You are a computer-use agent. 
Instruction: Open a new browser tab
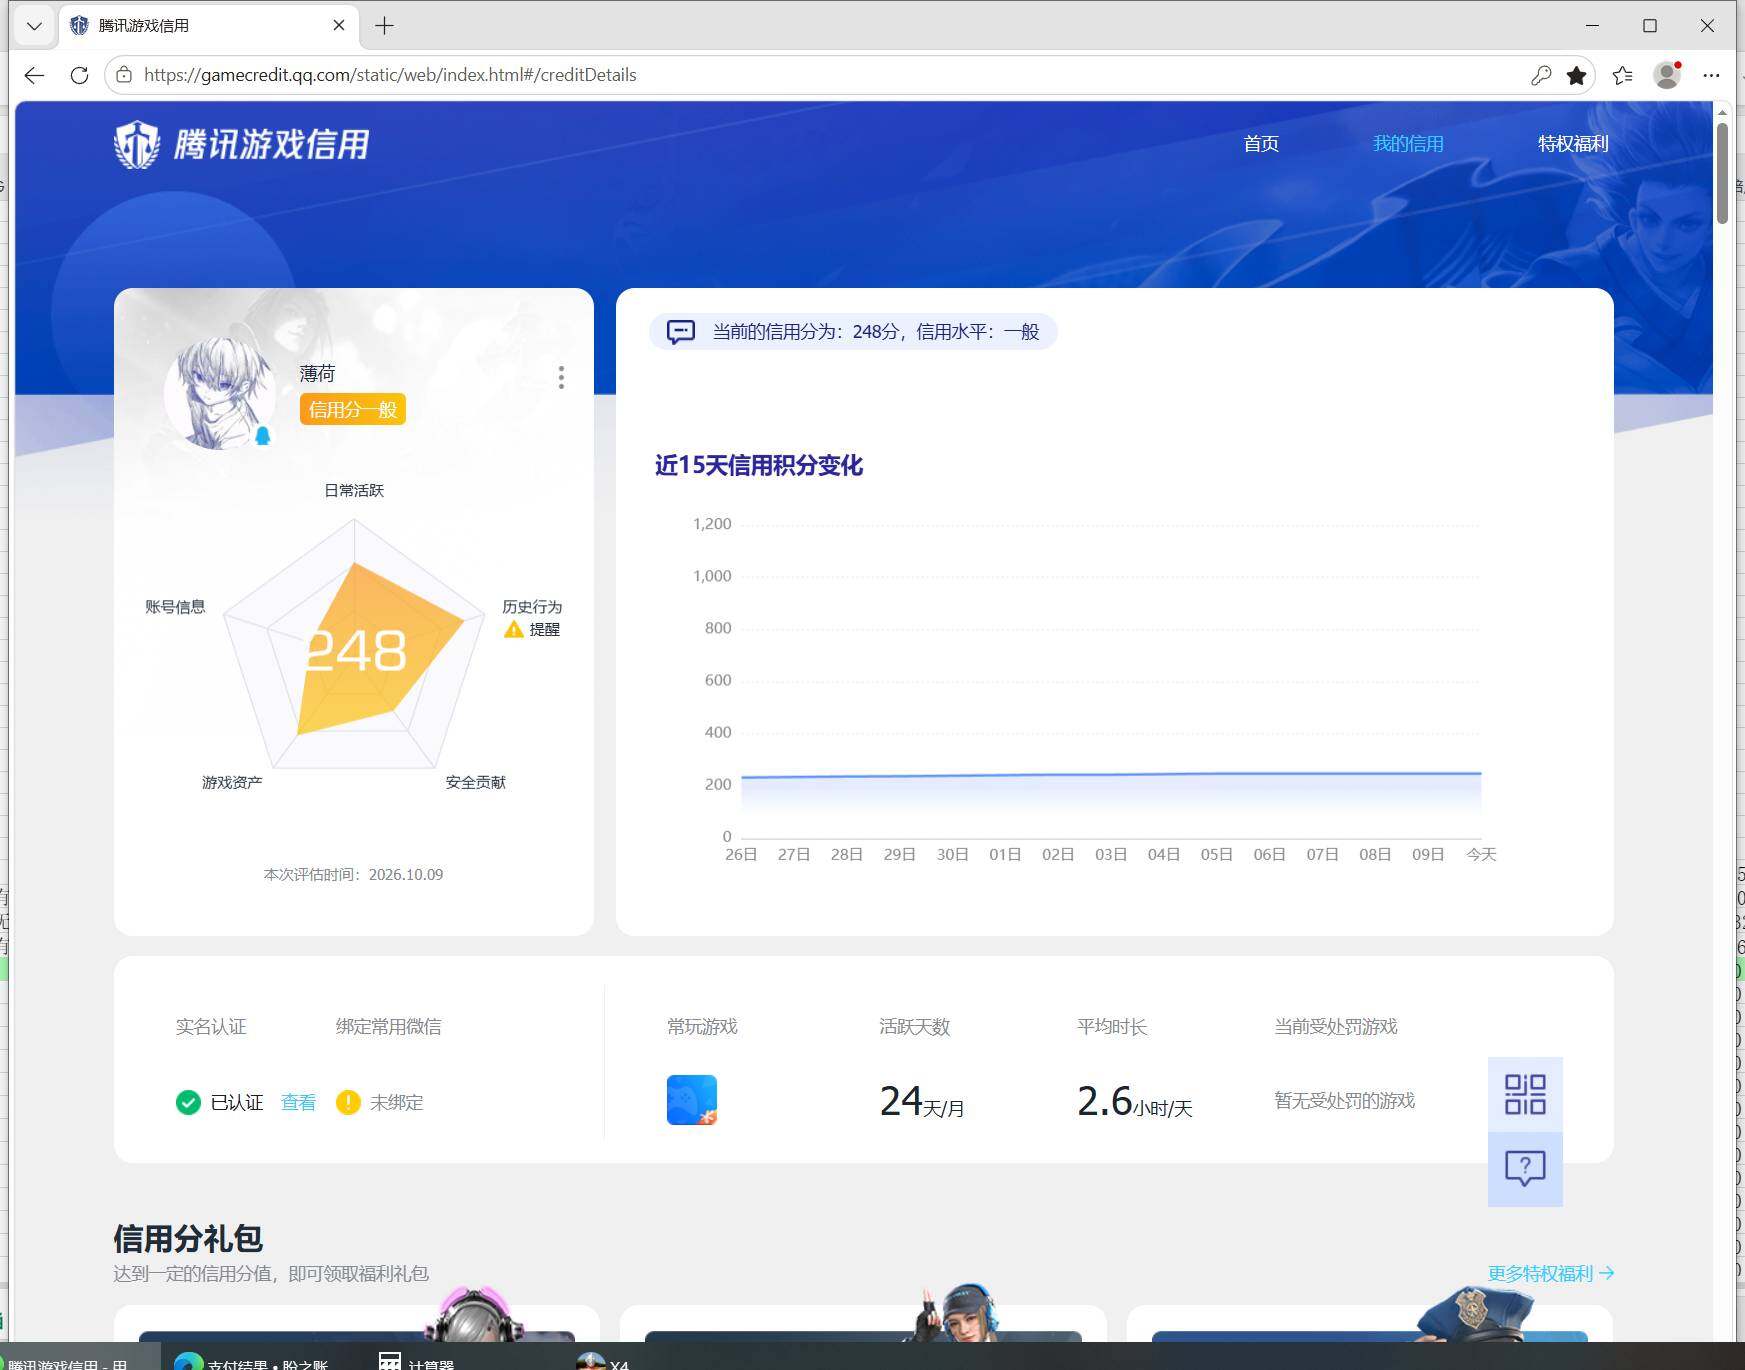384,26
